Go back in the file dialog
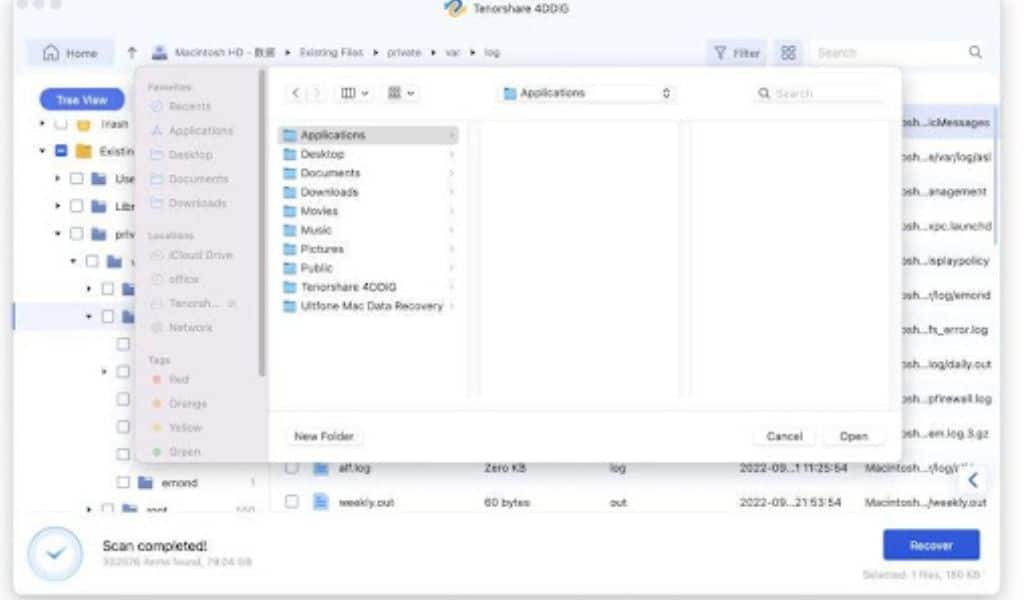 click(295, 93)
